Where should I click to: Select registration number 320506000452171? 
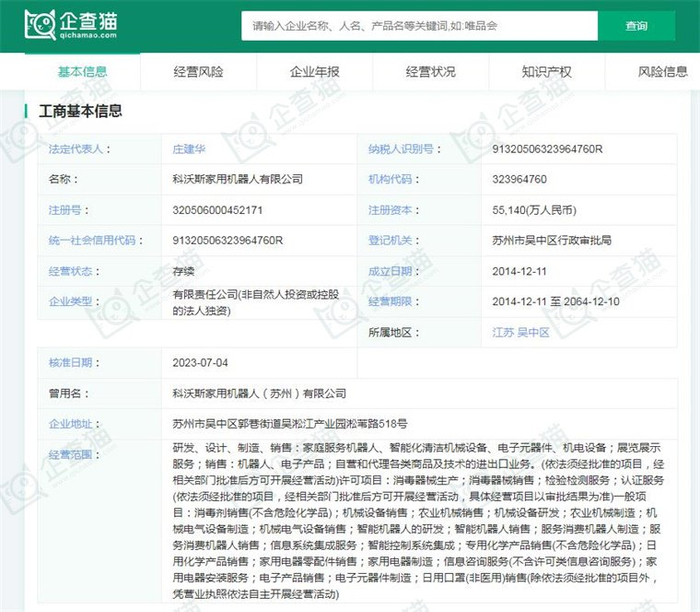coord(217,210)
